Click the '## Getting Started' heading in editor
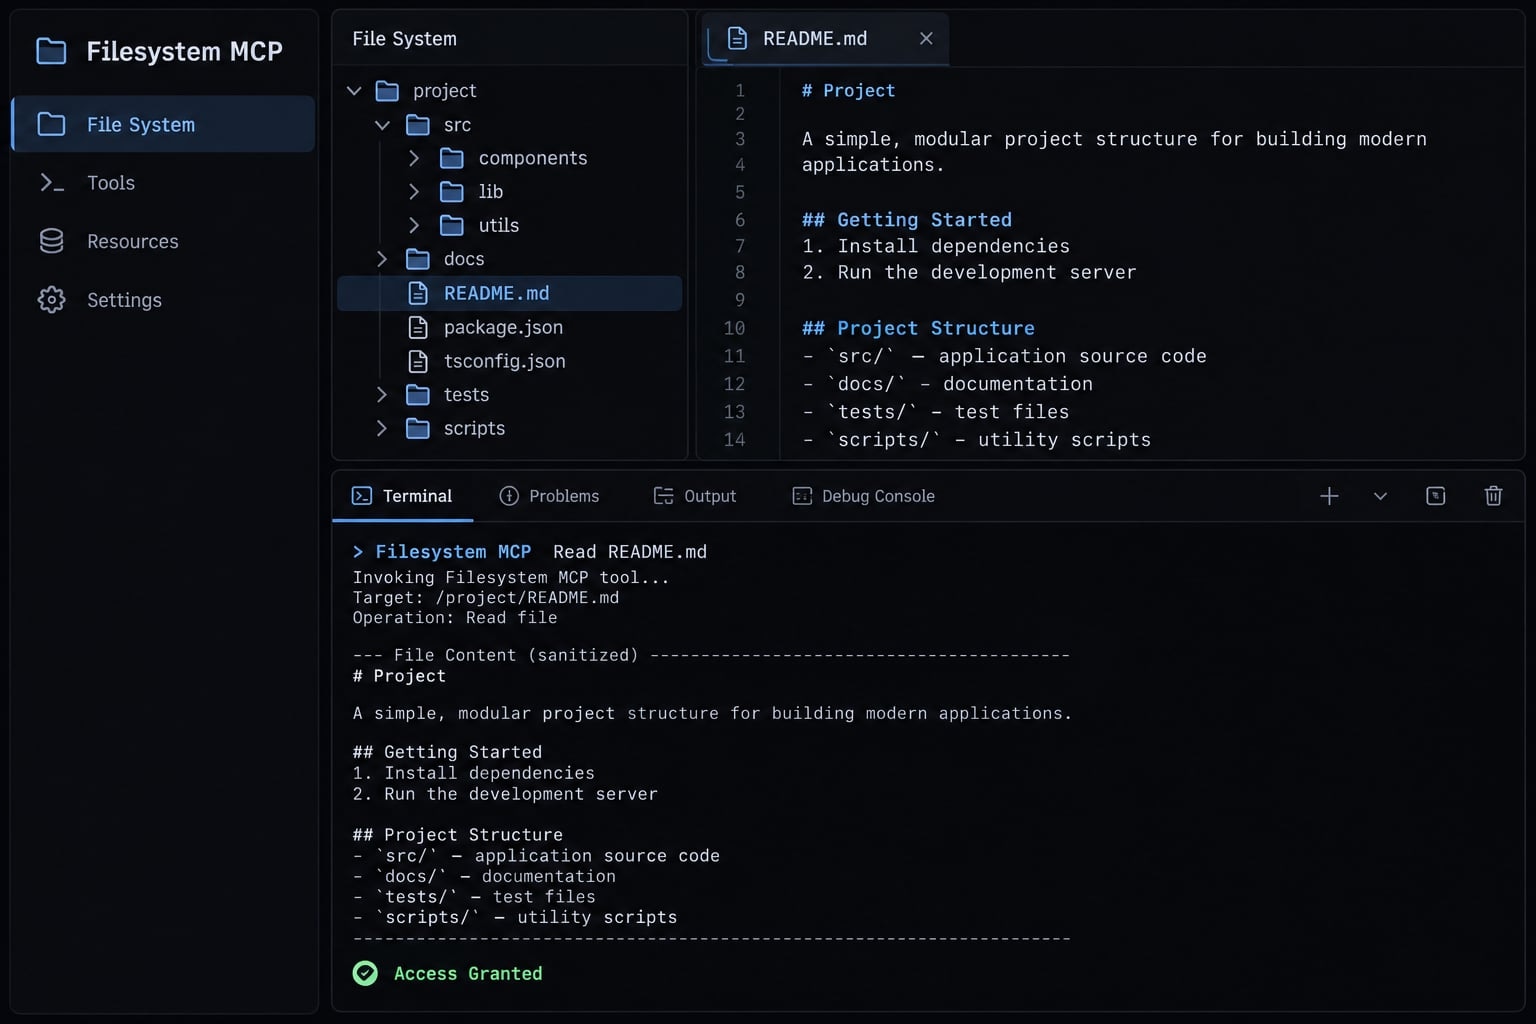 pos(907,220)
